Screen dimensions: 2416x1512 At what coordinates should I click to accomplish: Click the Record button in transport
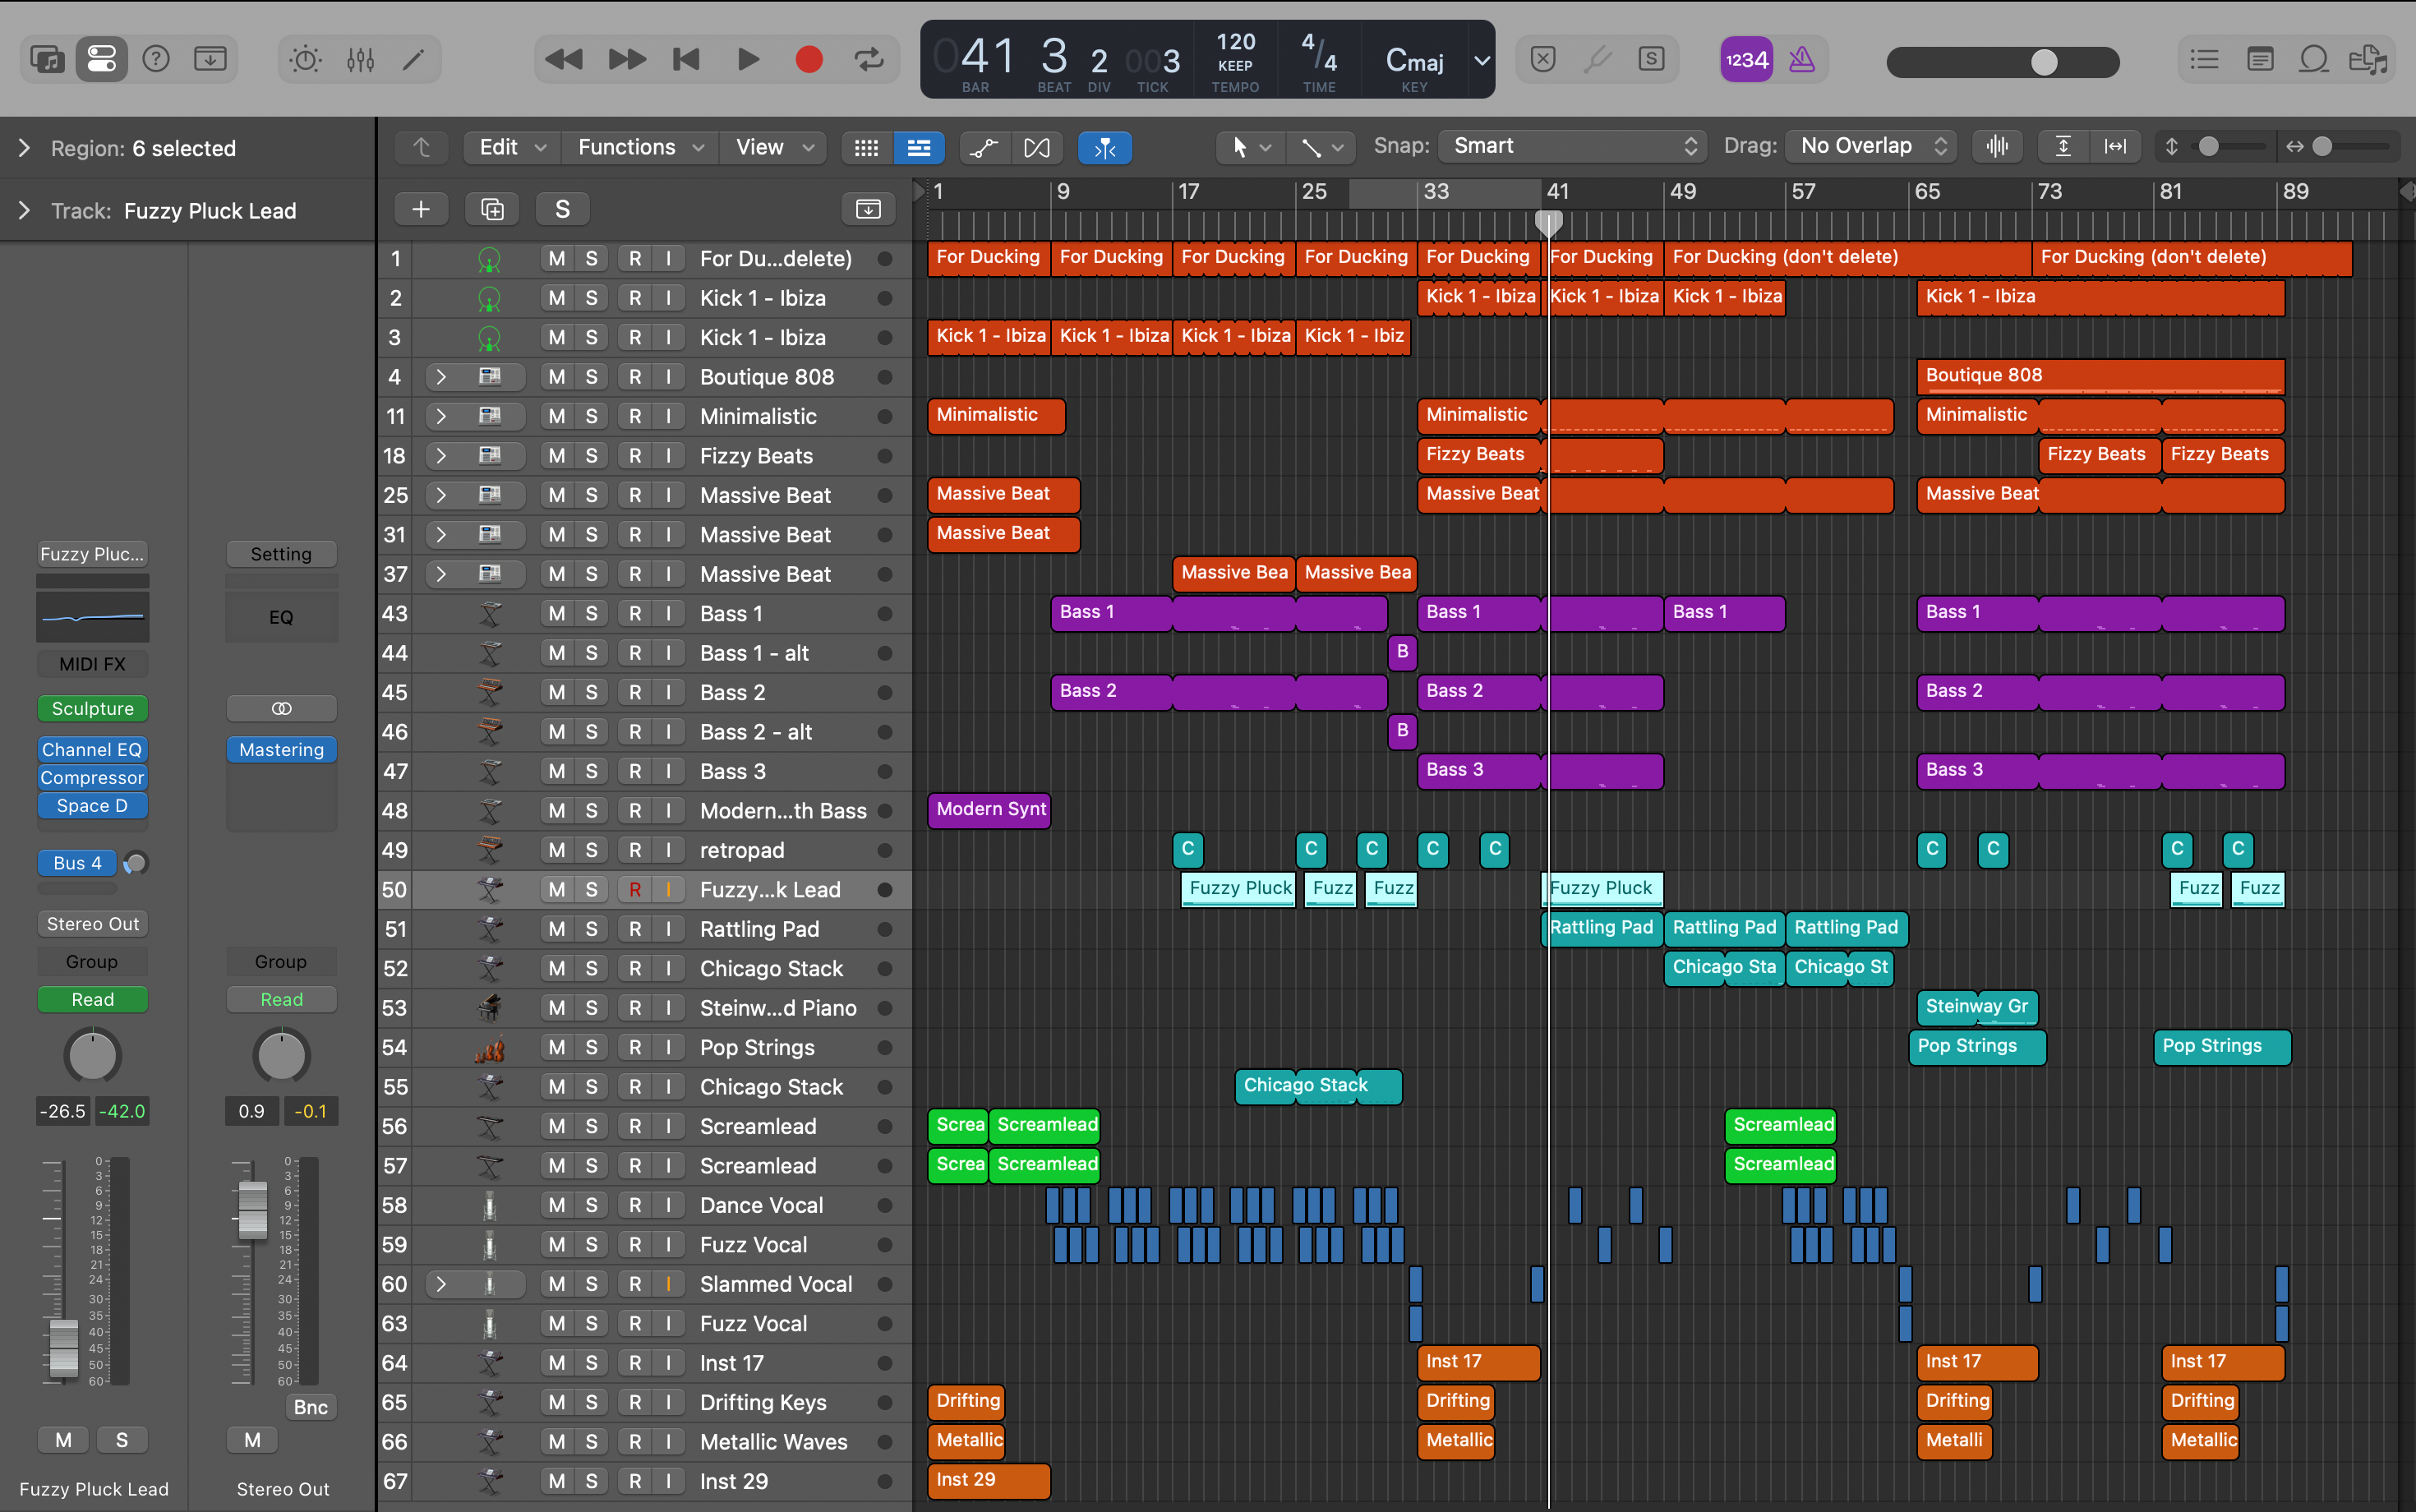(x=808, y=60)
